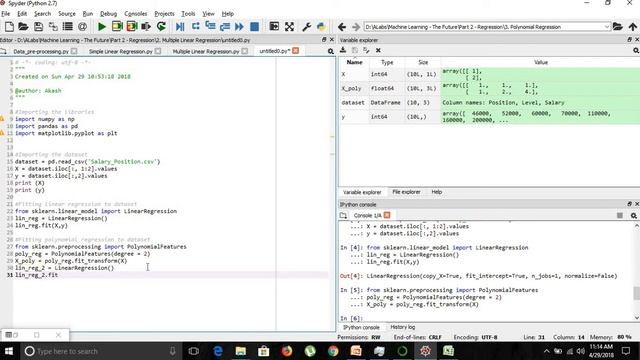Open Preferences with the wrench icon
Viewport: 640px width, 360px height.
tap(307, 27)
